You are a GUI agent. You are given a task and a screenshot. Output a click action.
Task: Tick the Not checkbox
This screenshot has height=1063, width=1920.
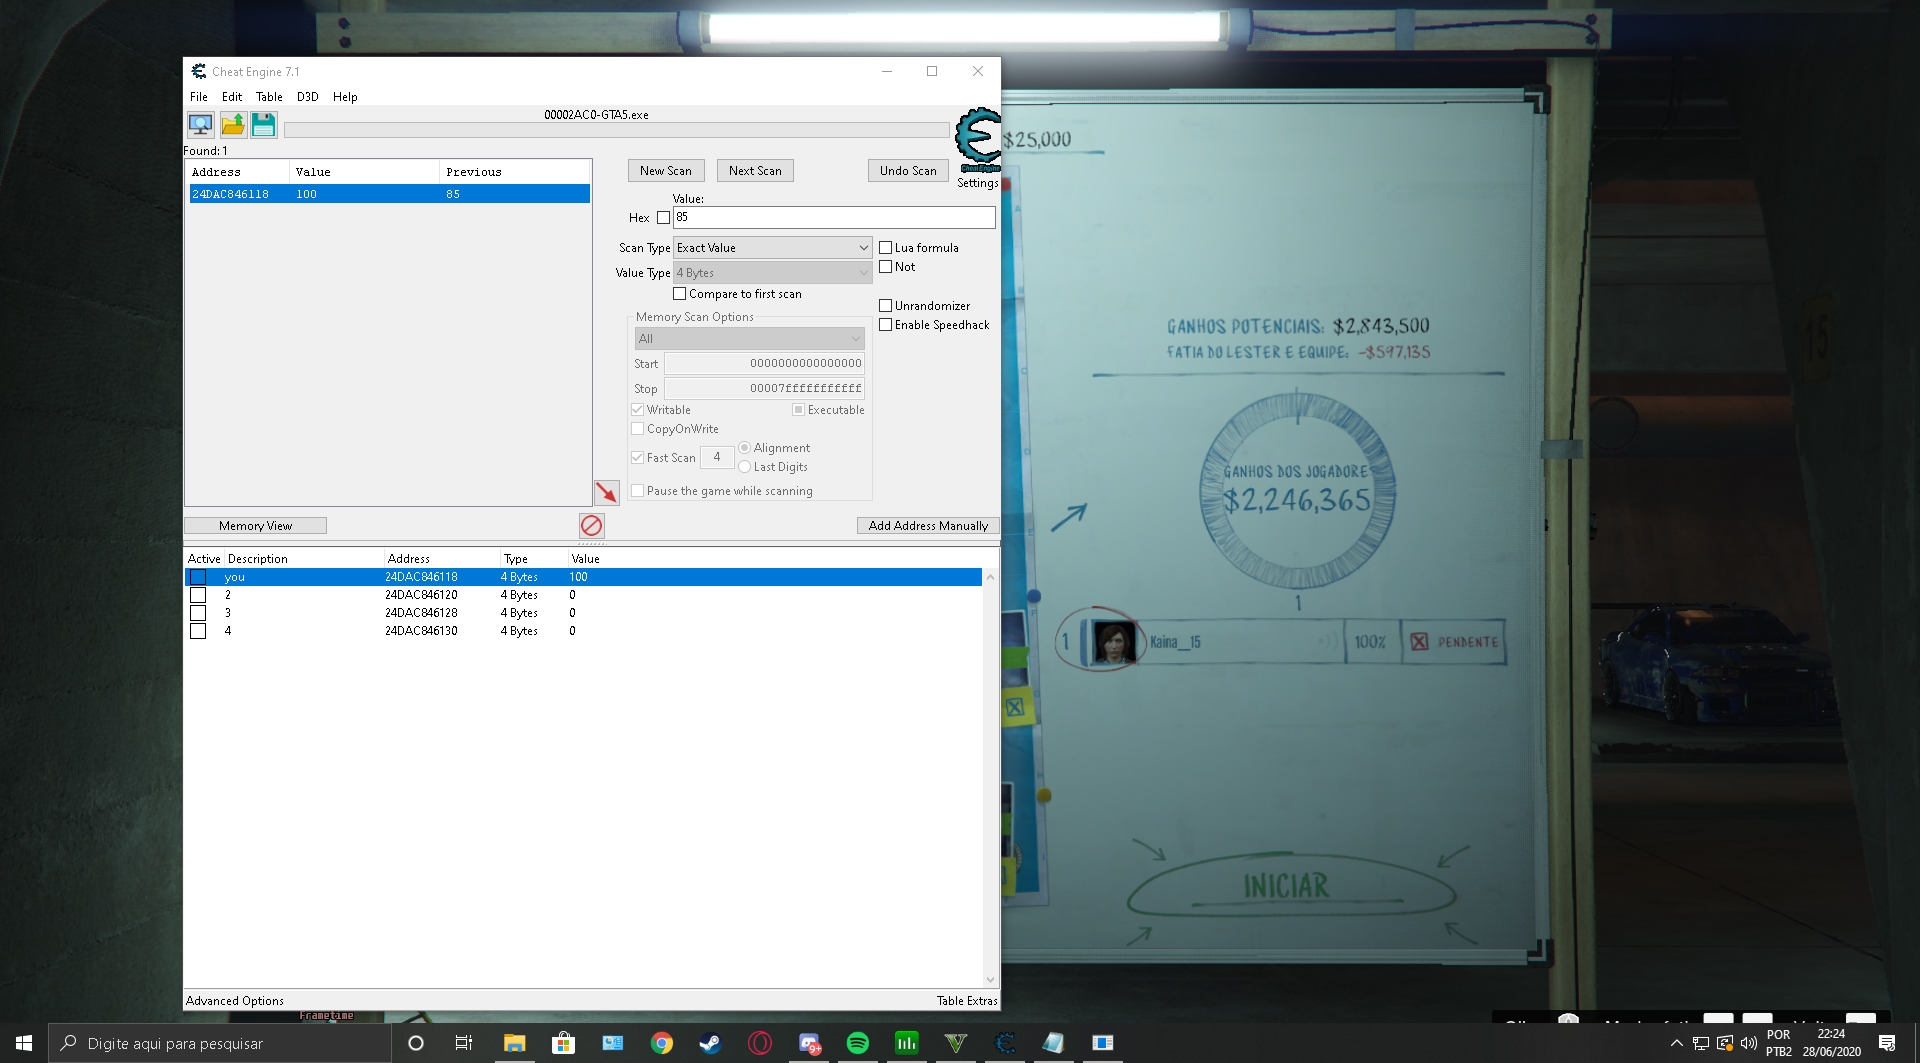coord(885,267)
